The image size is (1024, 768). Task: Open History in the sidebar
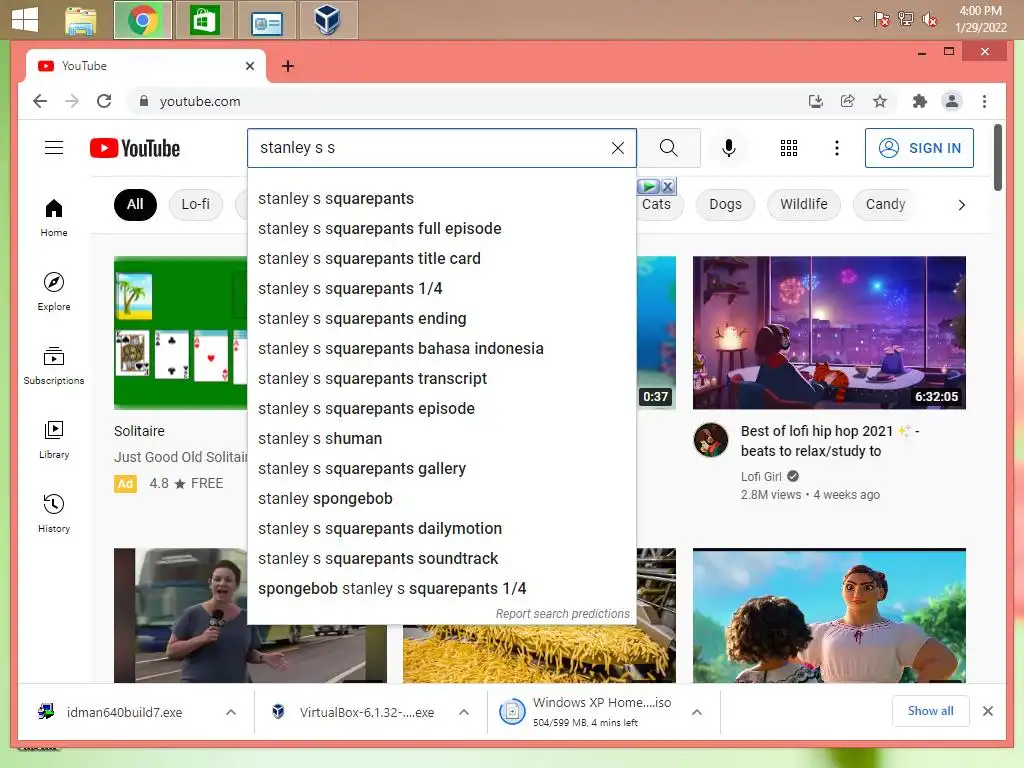54,513
